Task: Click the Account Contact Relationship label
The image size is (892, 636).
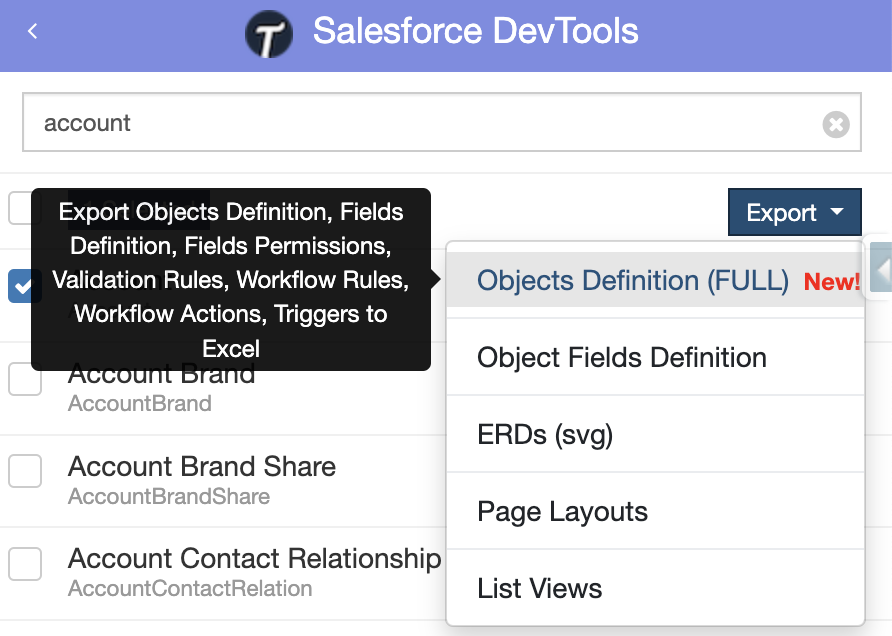Action: coord(255,559)
